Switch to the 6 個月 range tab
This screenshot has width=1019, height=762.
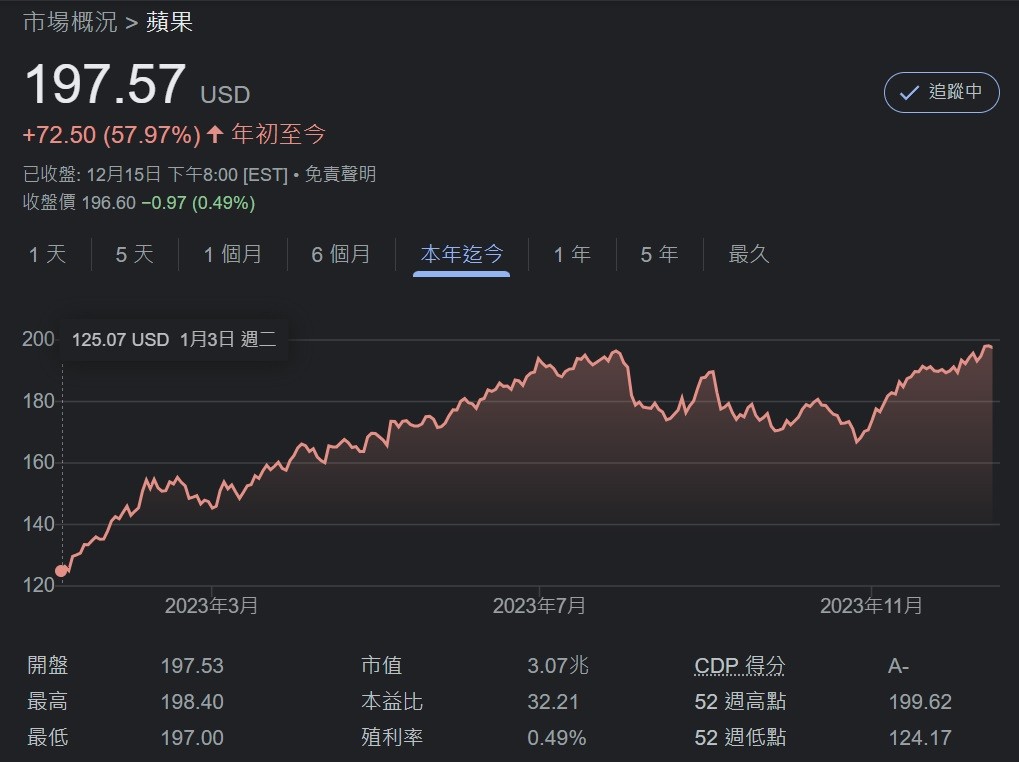pos(341,254)
